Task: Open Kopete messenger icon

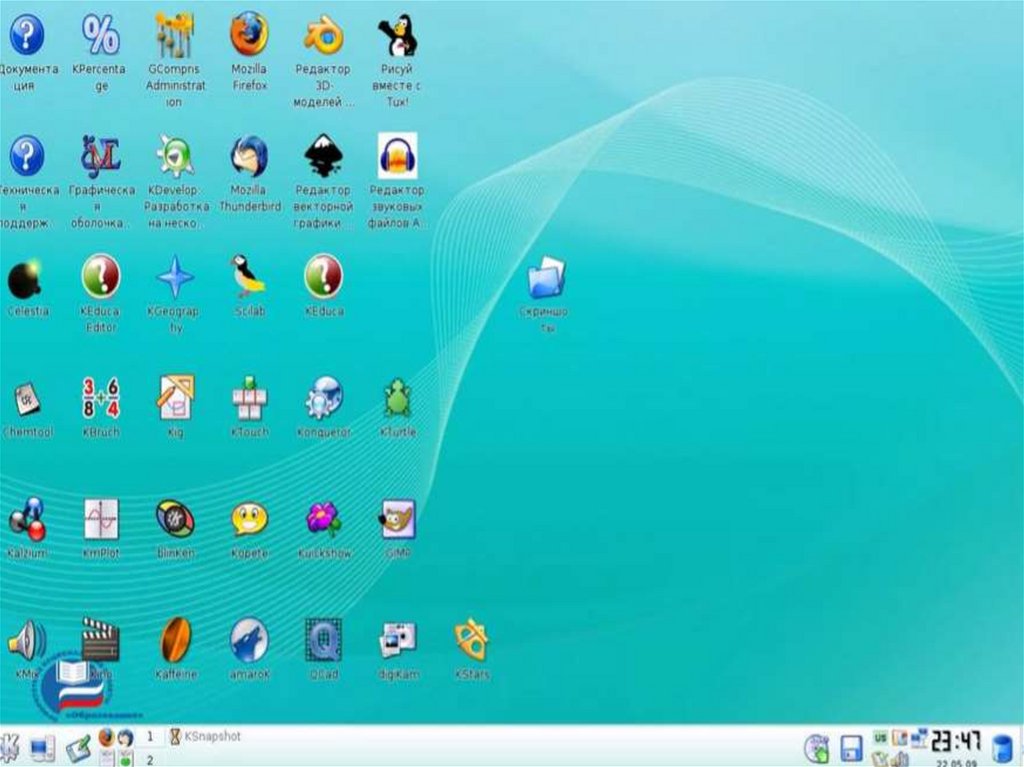Action: 249,519
